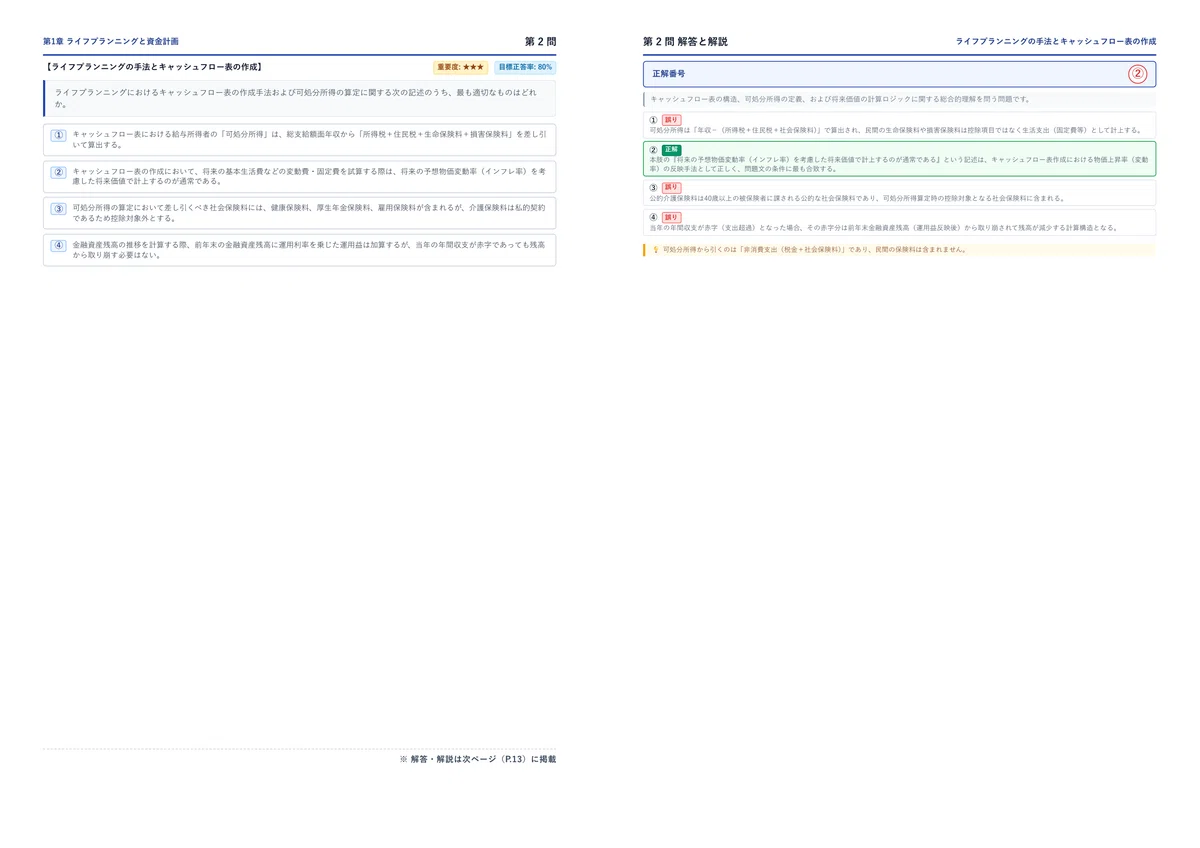
Task: Select option ① number box in the question
Action: click(x=59, y=135)
